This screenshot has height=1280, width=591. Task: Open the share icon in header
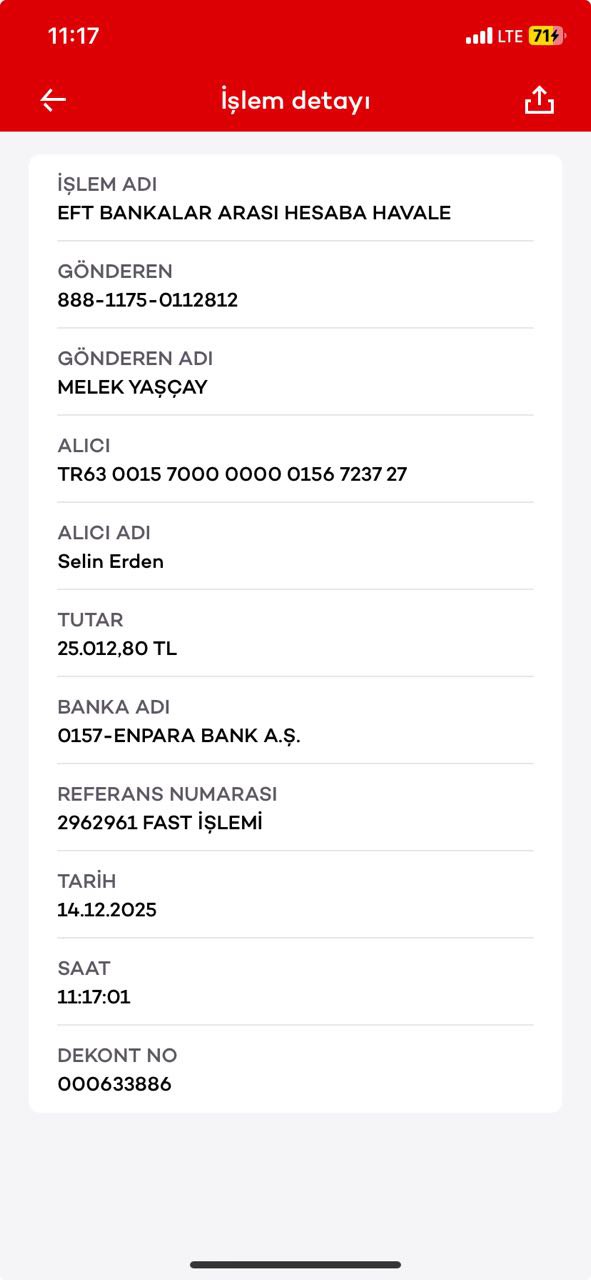click(x=539, y=100)
